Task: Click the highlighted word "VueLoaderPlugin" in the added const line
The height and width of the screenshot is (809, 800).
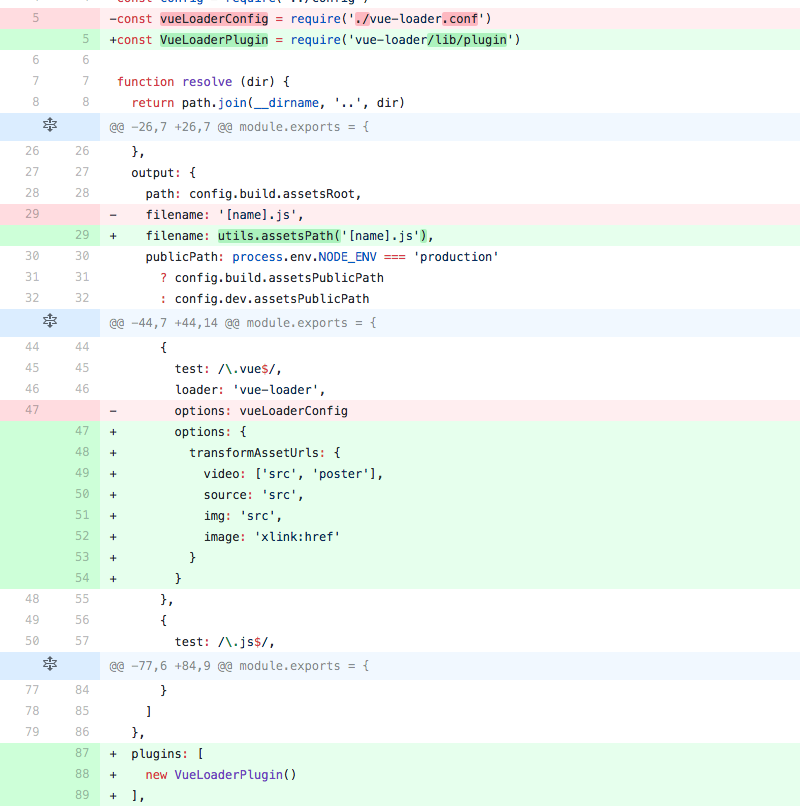Action: pos(214,40)
